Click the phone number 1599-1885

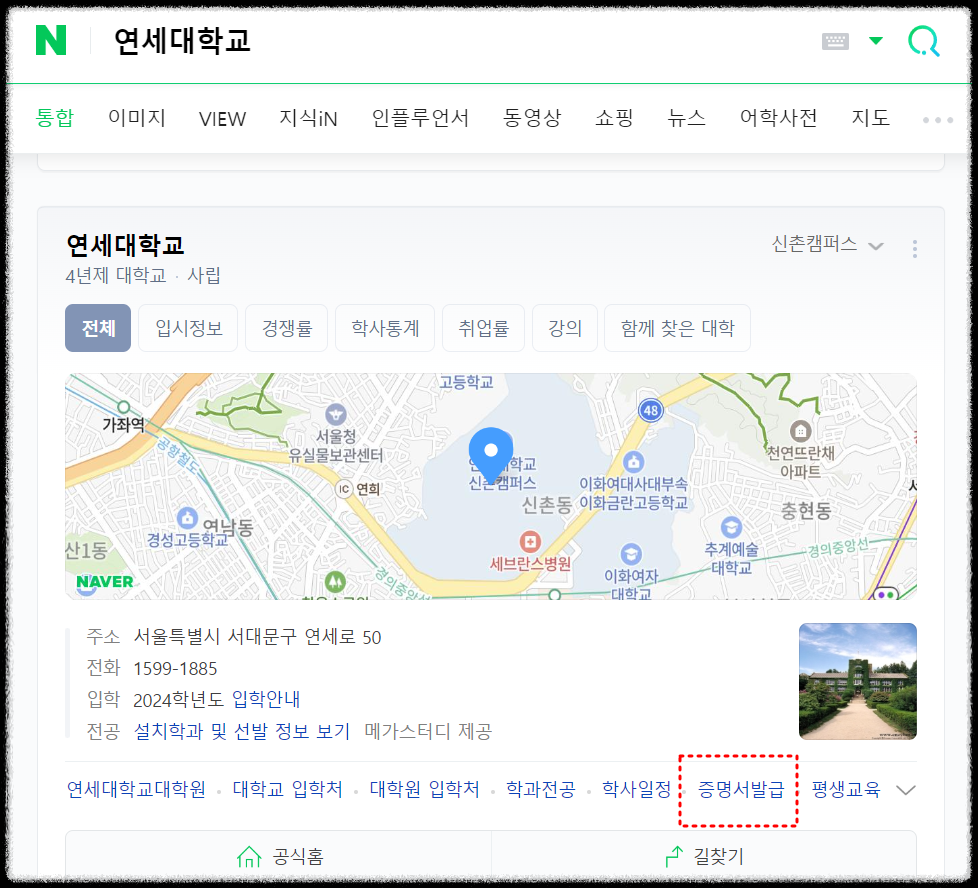coord(175,668)
